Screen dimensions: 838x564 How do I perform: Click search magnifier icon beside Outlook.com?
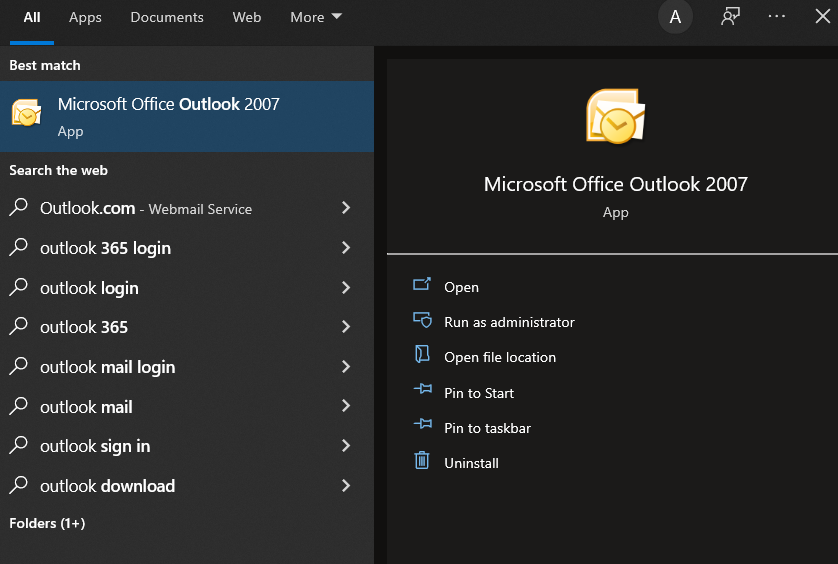pos(18,207)
